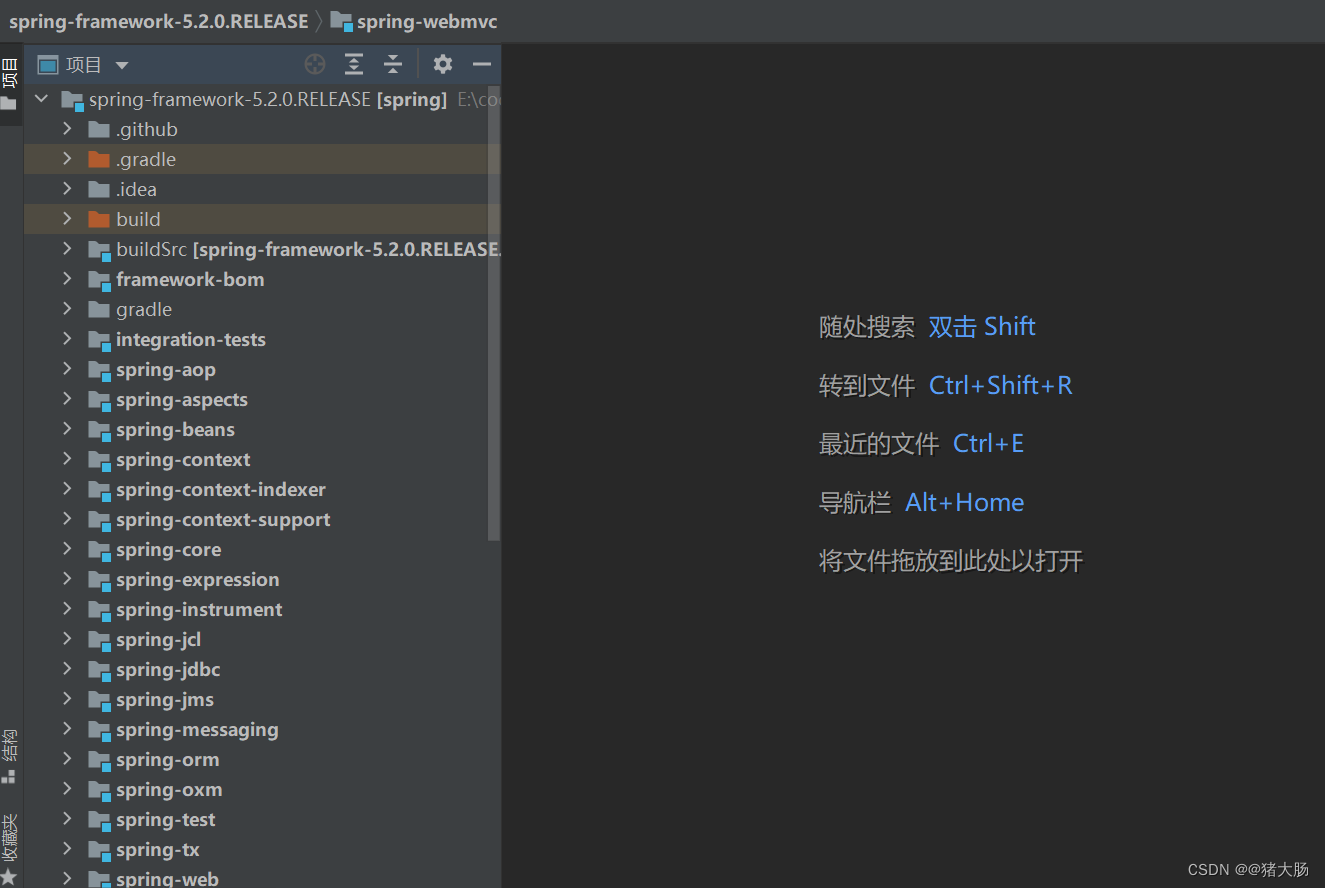Select the spring-jcl module

tap(262, 639)
